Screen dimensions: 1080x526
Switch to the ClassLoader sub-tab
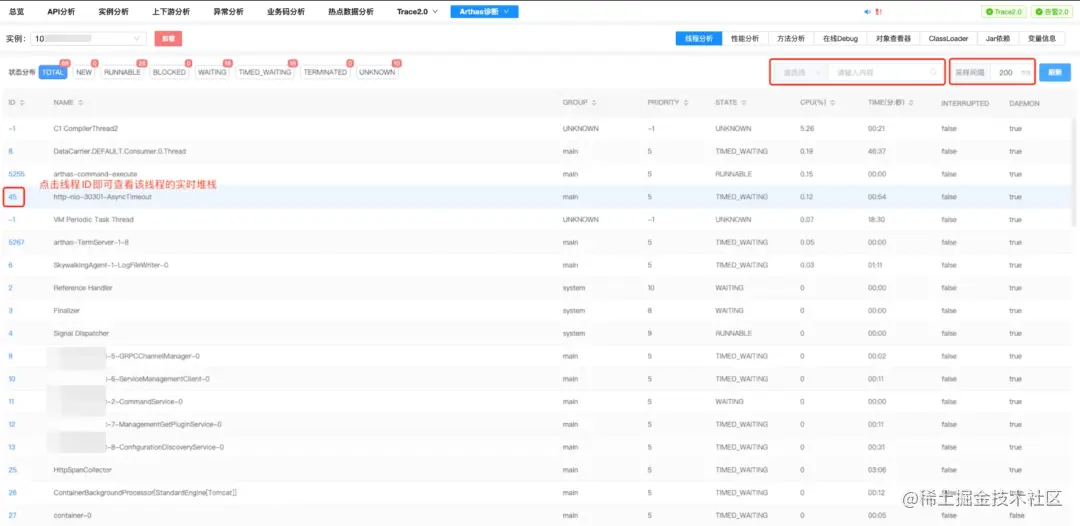948,39
